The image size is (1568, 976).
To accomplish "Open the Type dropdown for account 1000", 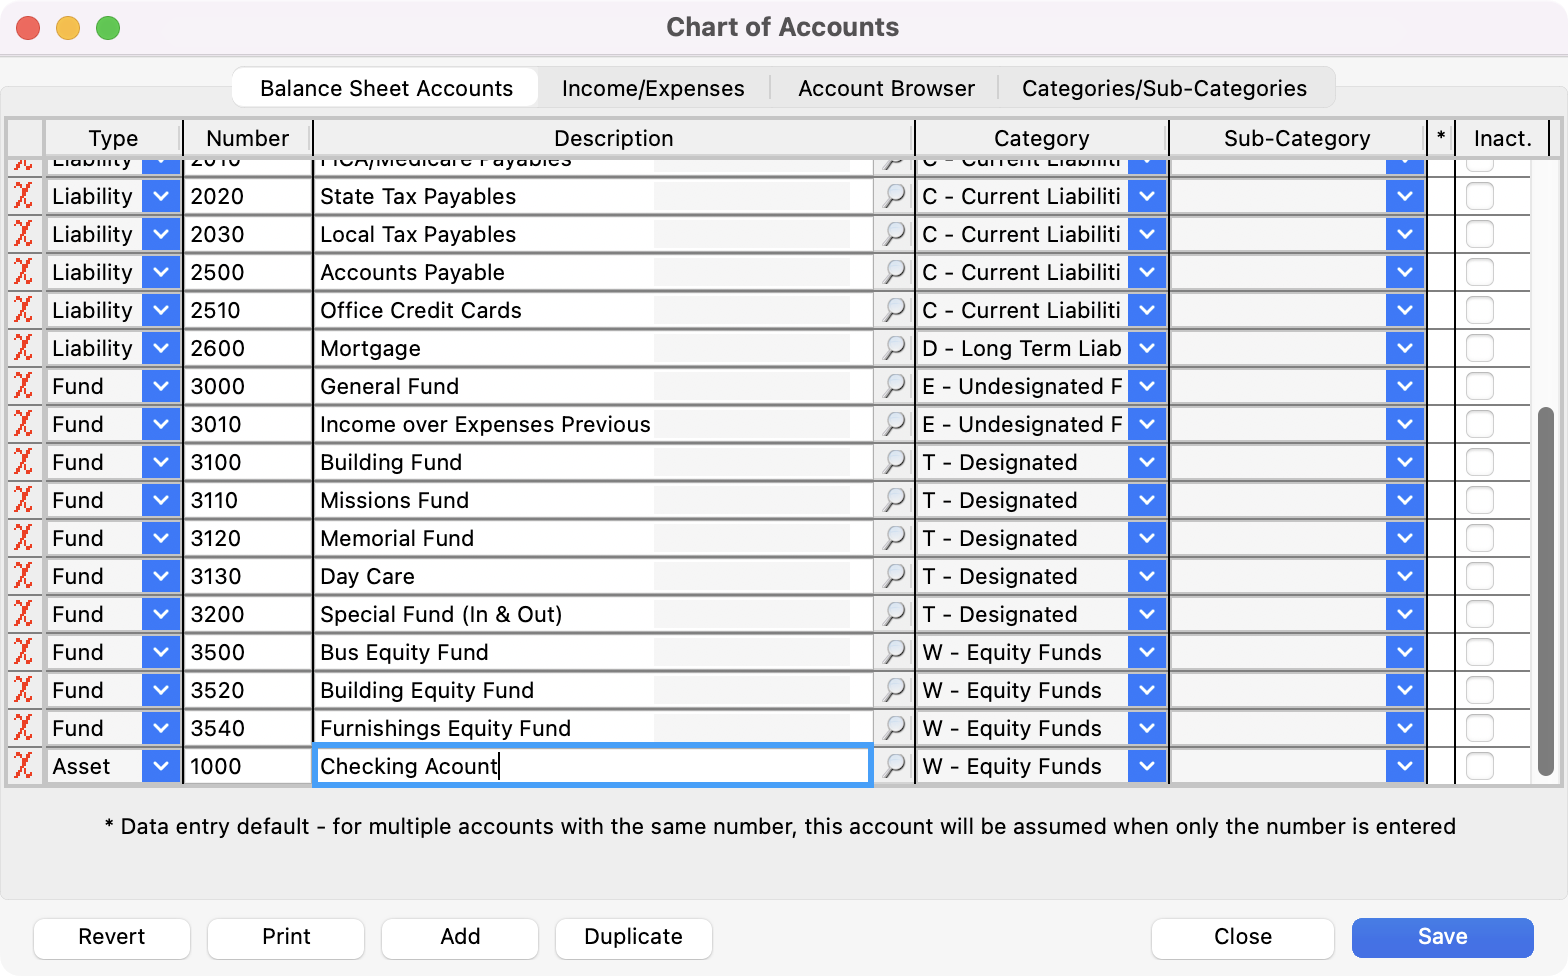I will 160,766.
